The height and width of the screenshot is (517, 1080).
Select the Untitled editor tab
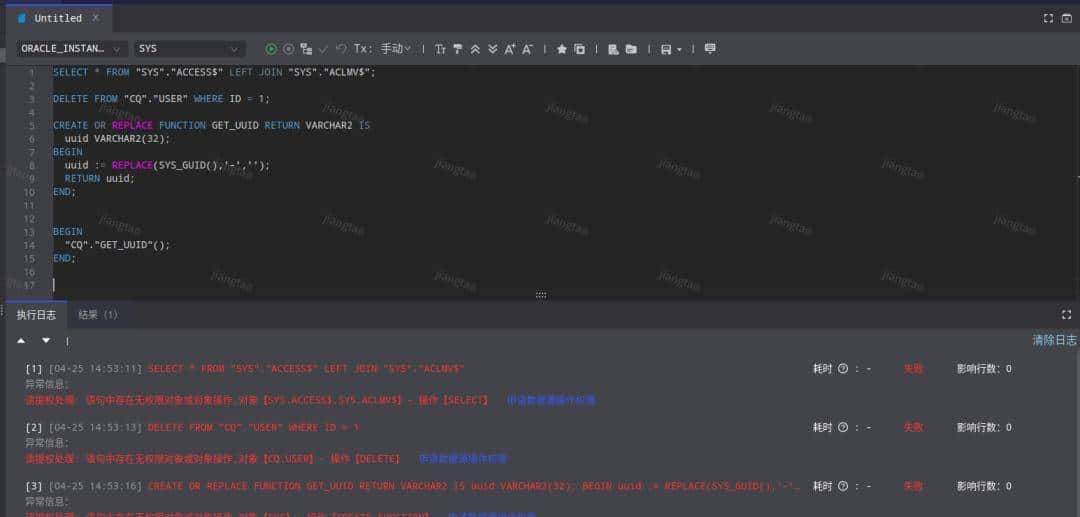point(58,18)
